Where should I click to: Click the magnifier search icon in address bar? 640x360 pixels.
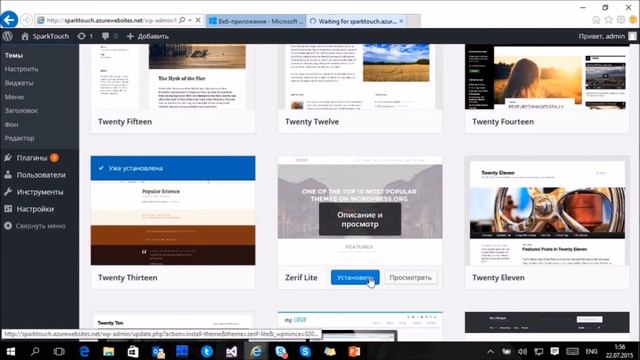coord(182,20)
